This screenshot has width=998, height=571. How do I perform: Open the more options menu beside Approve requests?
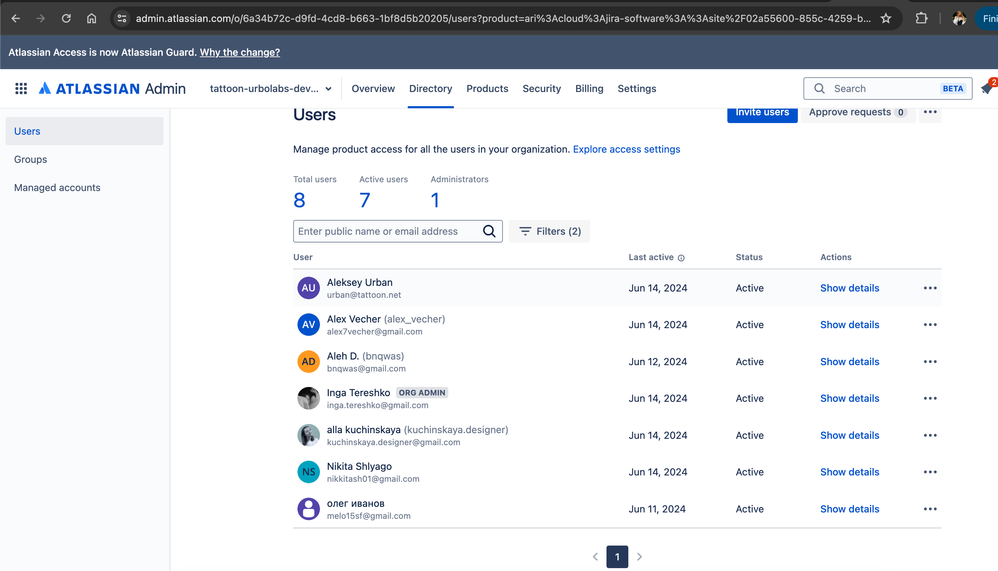[x=930, y=113]
